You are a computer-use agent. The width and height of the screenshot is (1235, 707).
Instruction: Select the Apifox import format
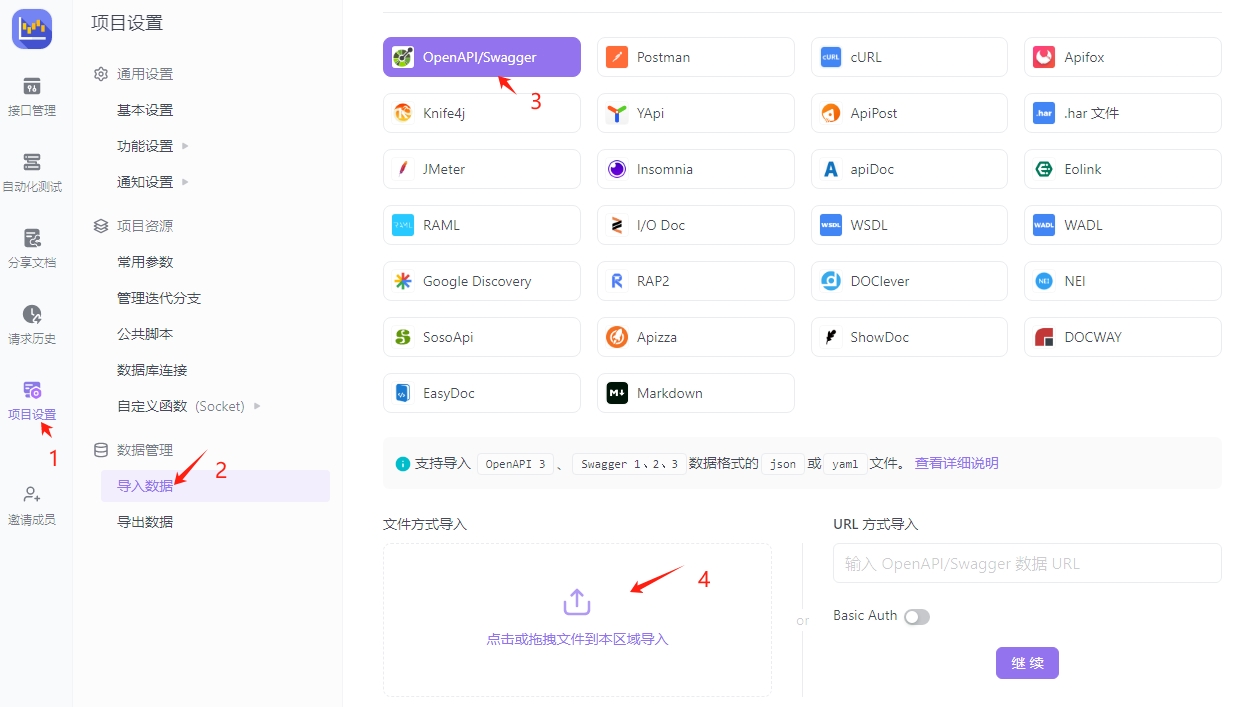[x=1123, y=57]
